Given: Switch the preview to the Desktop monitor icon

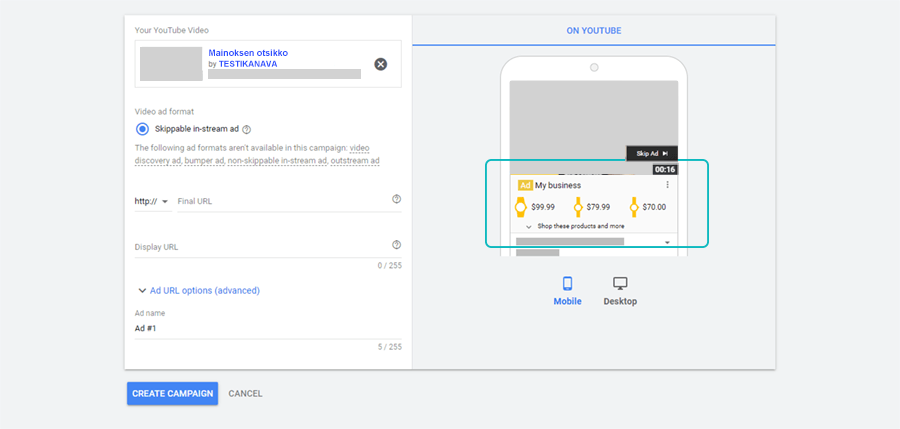Looking at the screenshot, I should (620, 284).
